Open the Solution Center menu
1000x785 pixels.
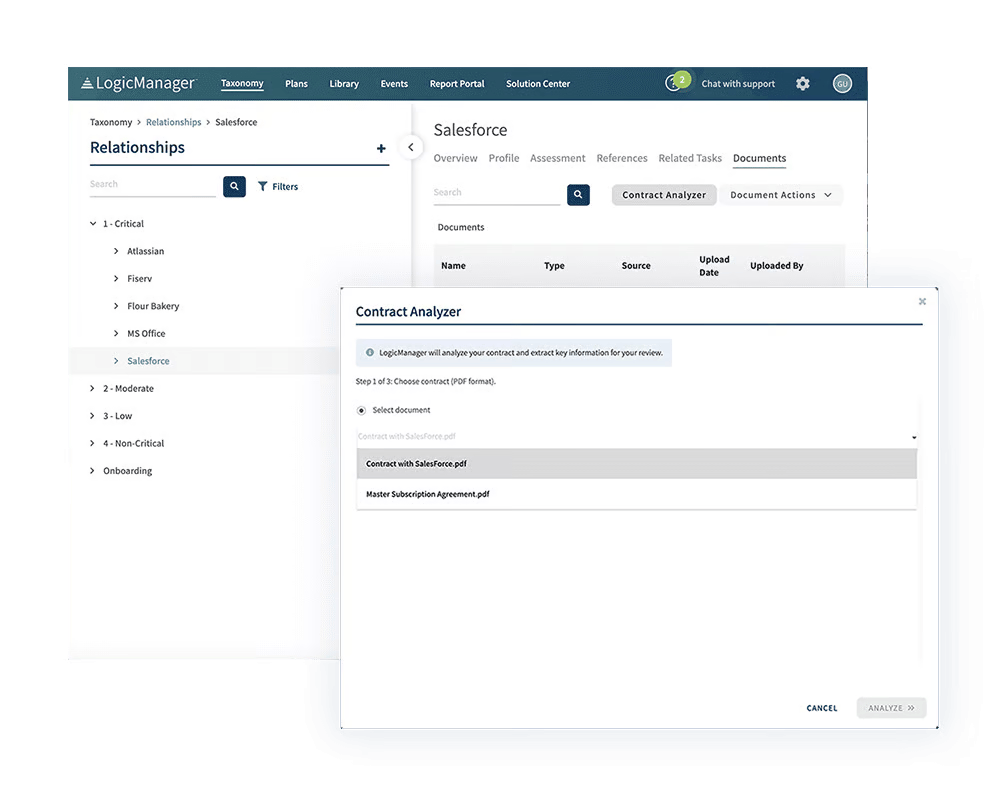pyautogui.click(x=538, y=84)
